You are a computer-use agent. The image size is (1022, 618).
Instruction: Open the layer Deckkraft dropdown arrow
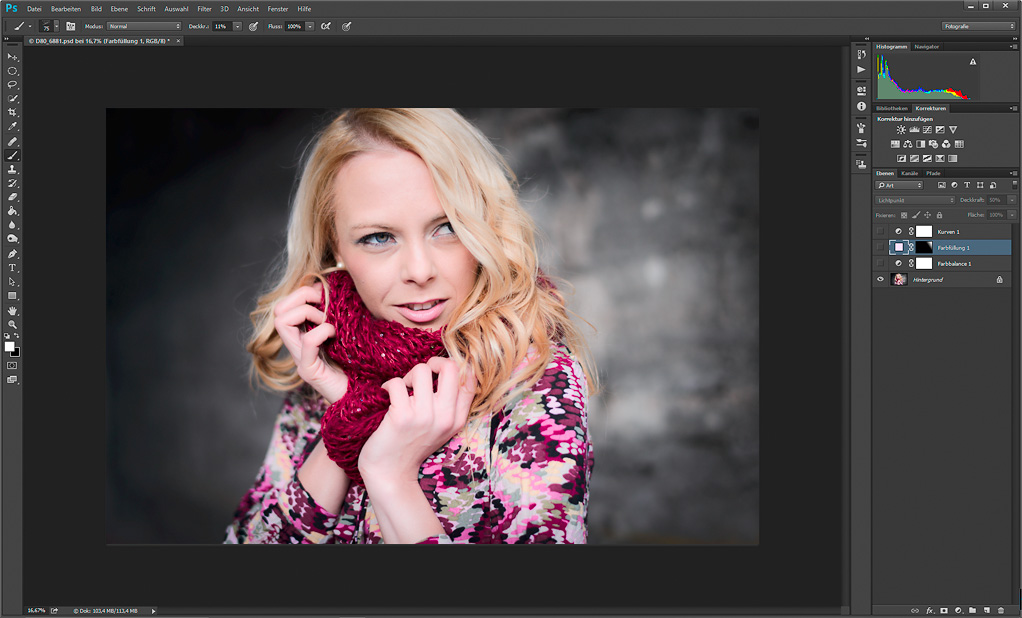(1012, 200)
